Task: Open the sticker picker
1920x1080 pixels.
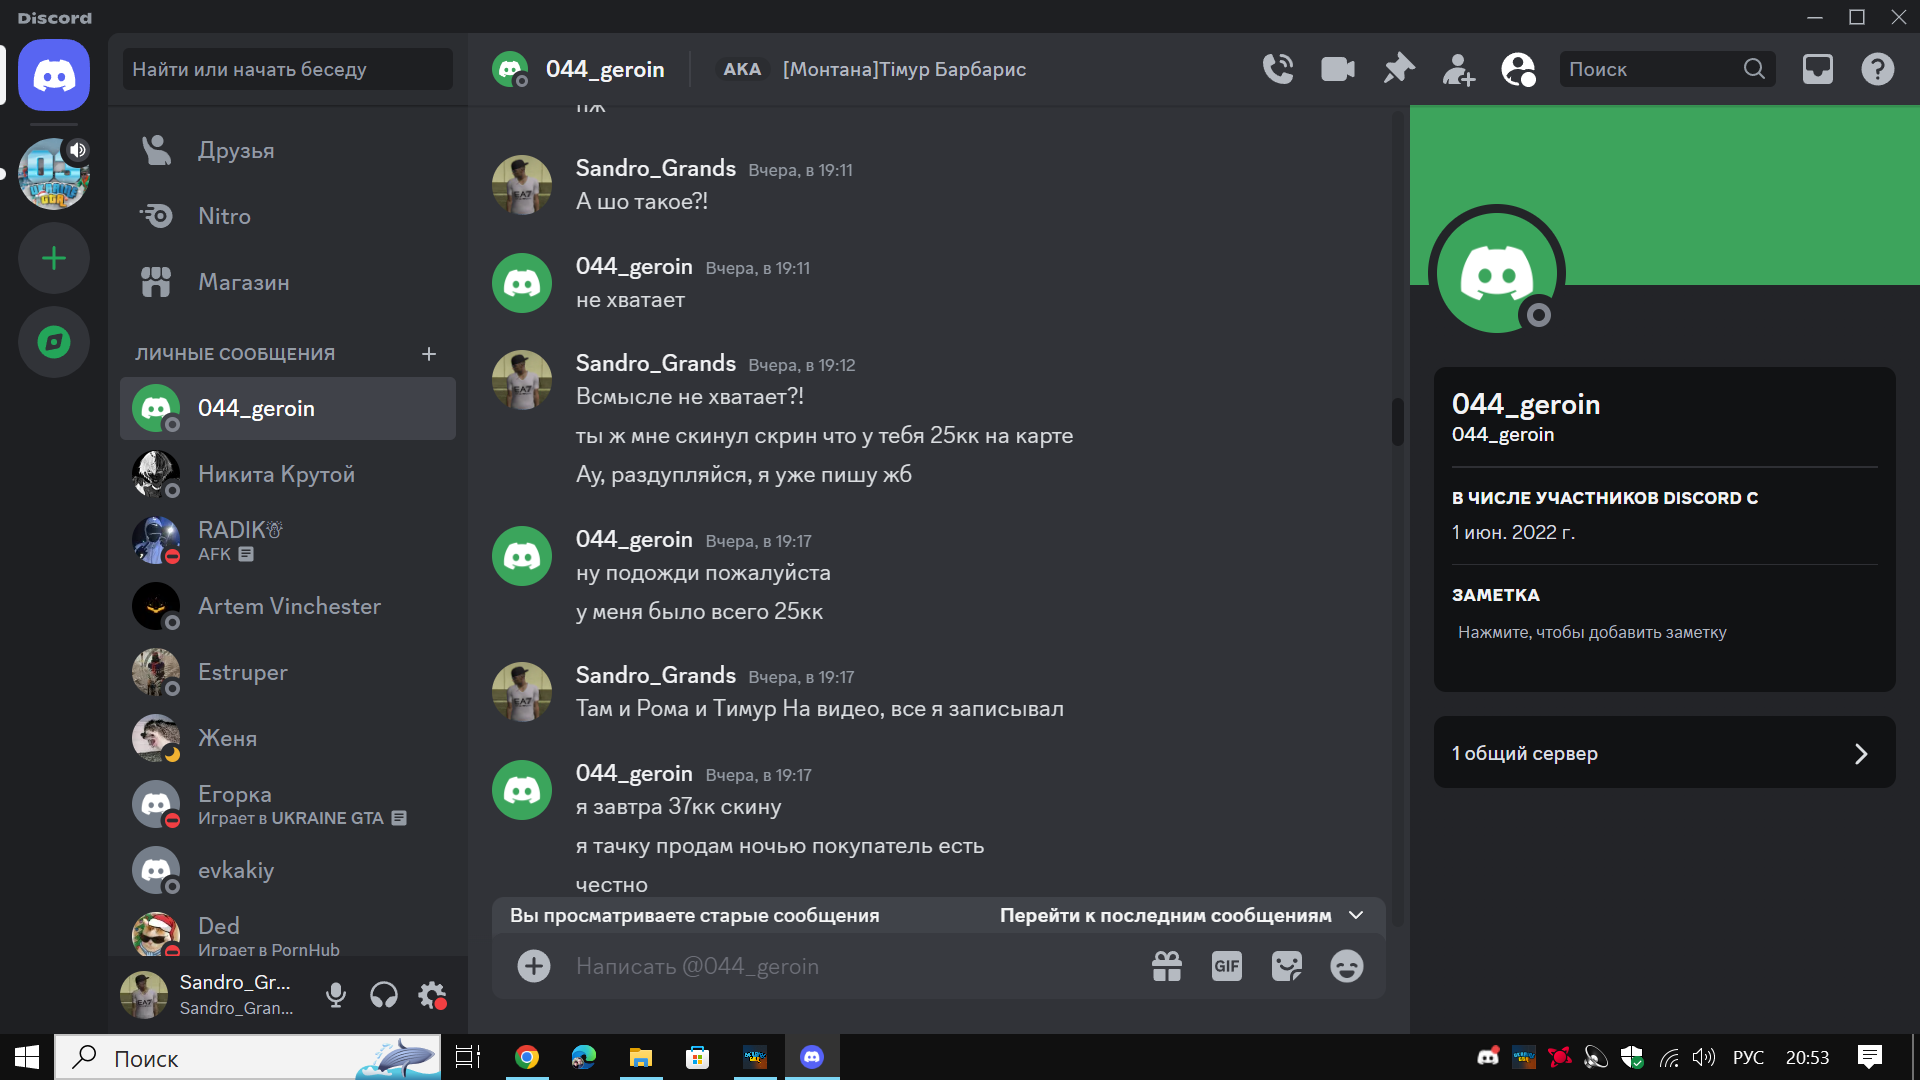Action: pyautogui.click(x=1287, y=966)
